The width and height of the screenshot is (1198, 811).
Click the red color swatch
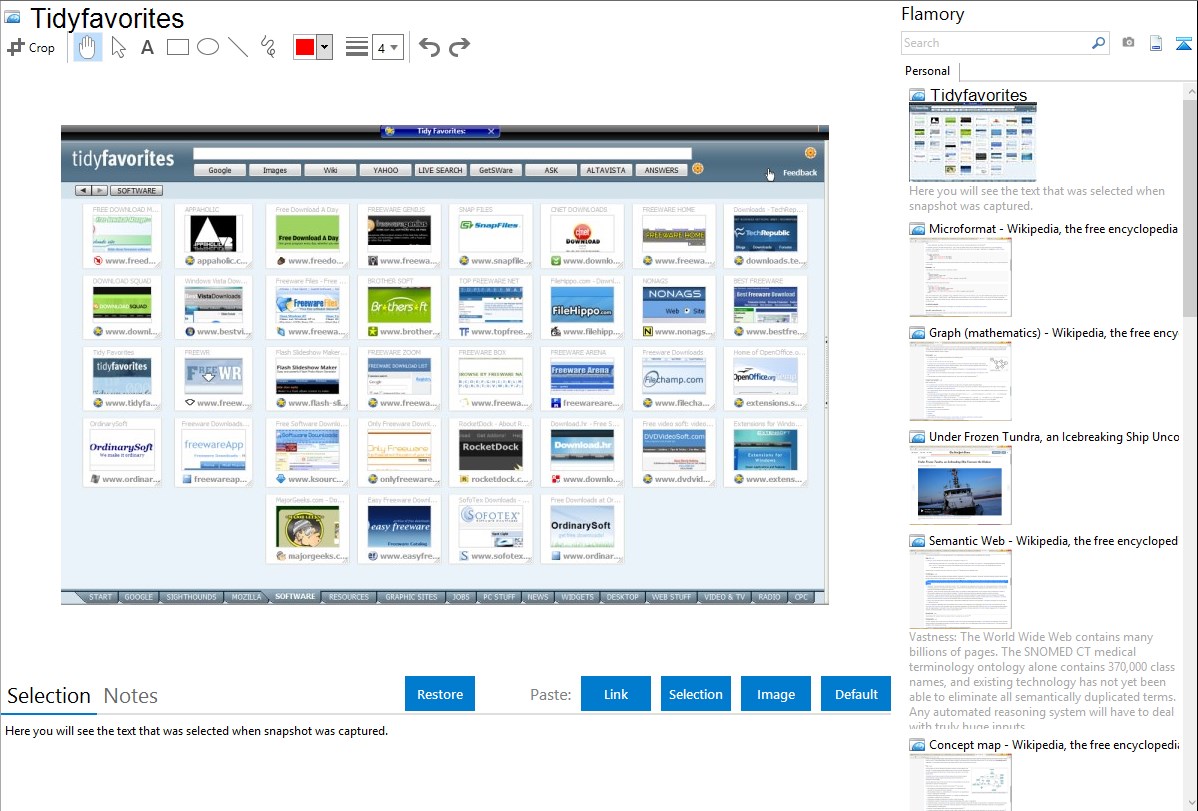point(305,47)
